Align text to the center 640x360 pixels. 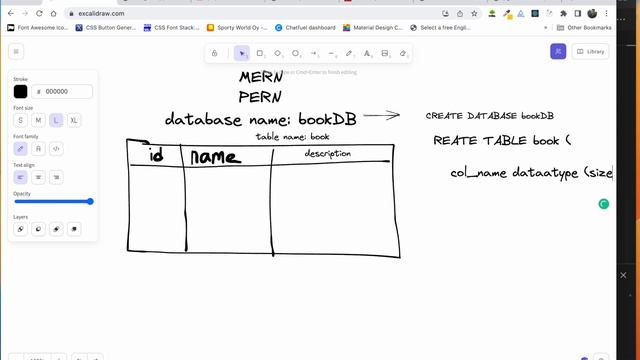[38, 178]
